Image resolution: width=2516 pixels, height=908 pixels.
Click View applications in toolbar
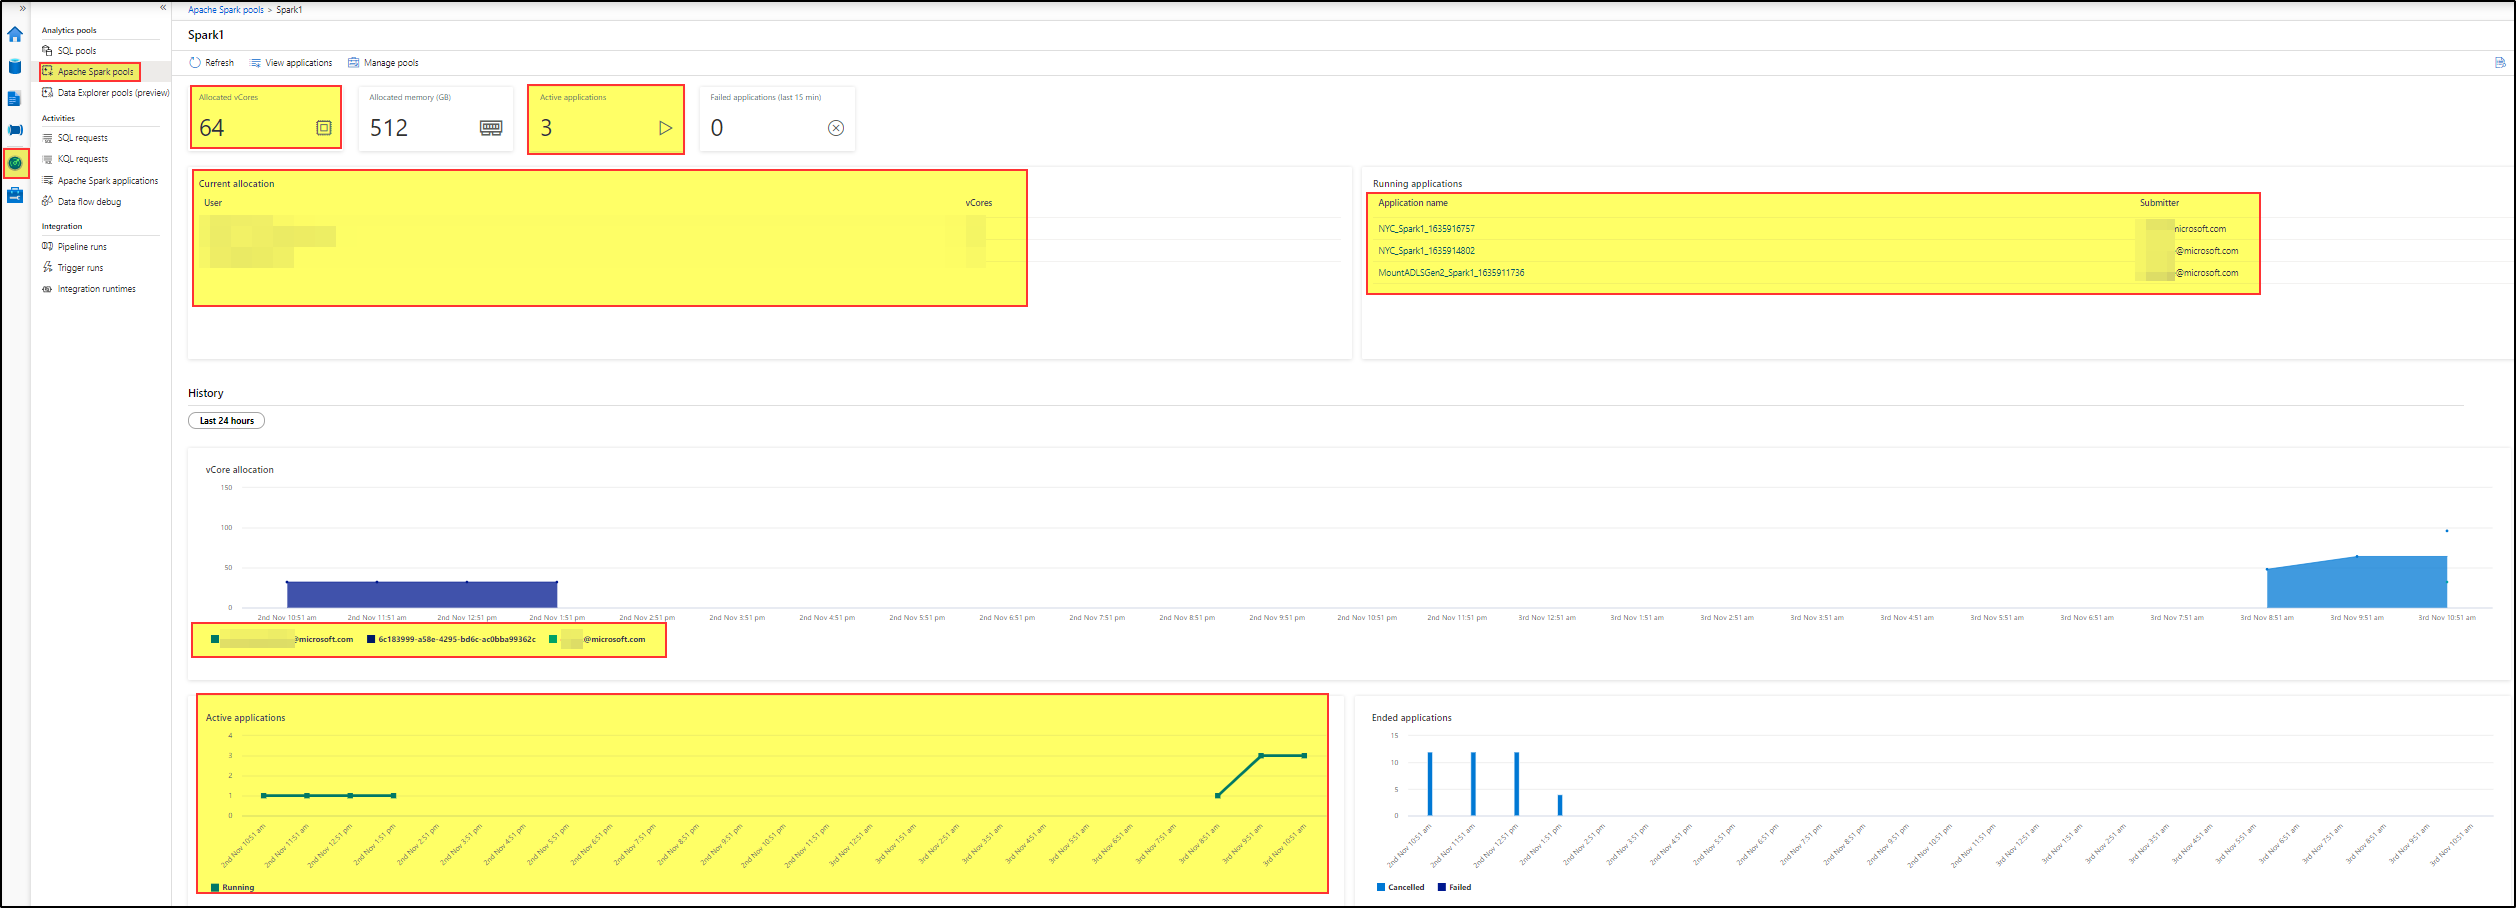click(x=291, y=63)
